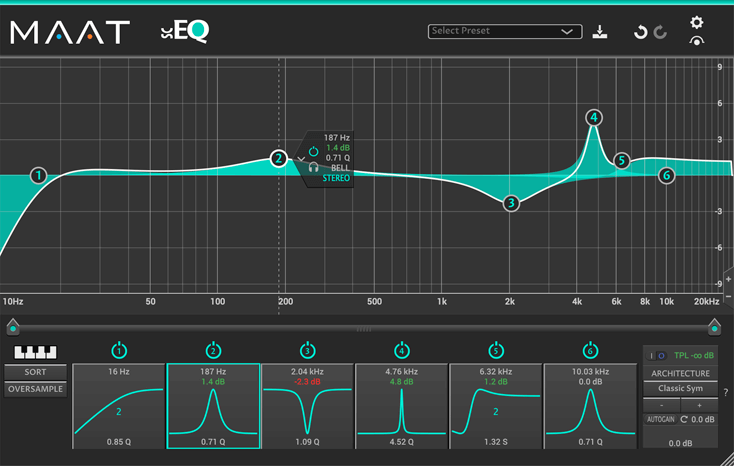Click the plus stepper button
This screenshot has height=466, width=734.
coord(699,405)
